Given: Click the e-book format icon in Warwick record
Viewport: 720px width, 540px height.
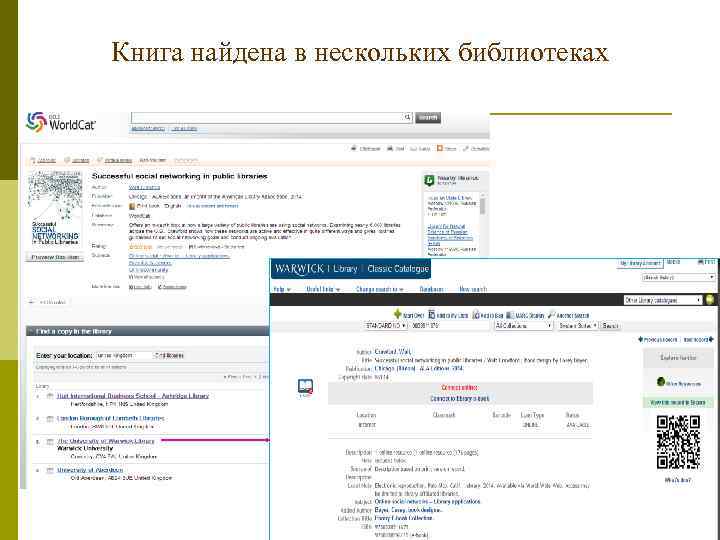Looking at the screenshot, I should 305,387.
